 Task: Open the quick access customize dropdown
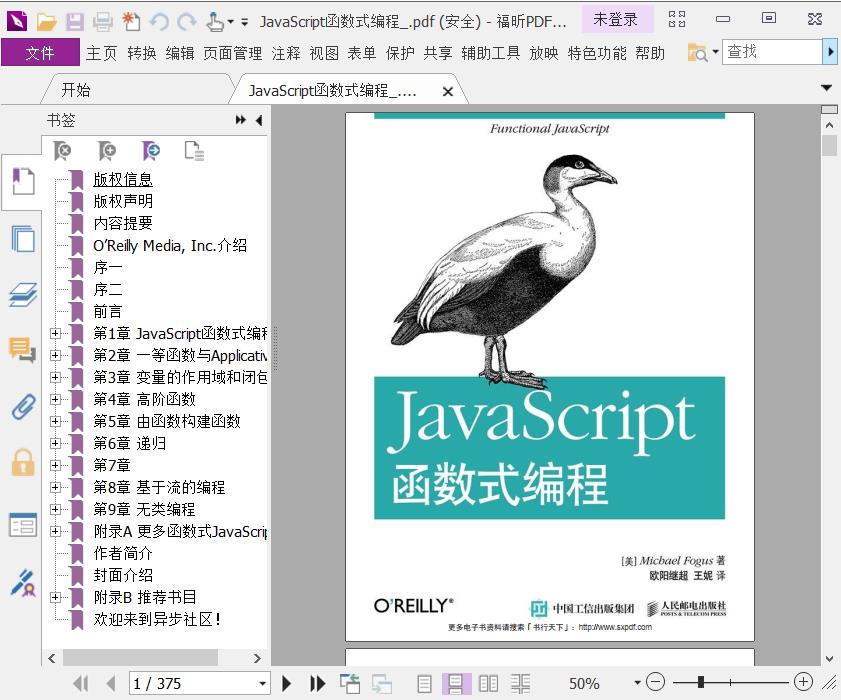245,22
